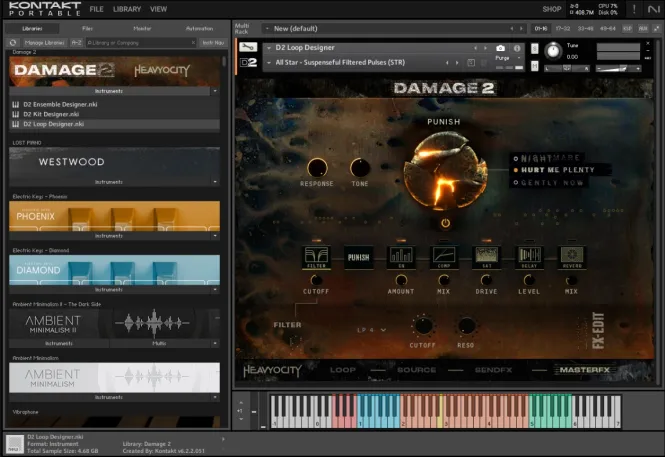Open the VIEW menu
The height and width of the screenshot is (457, 665).
158,9
